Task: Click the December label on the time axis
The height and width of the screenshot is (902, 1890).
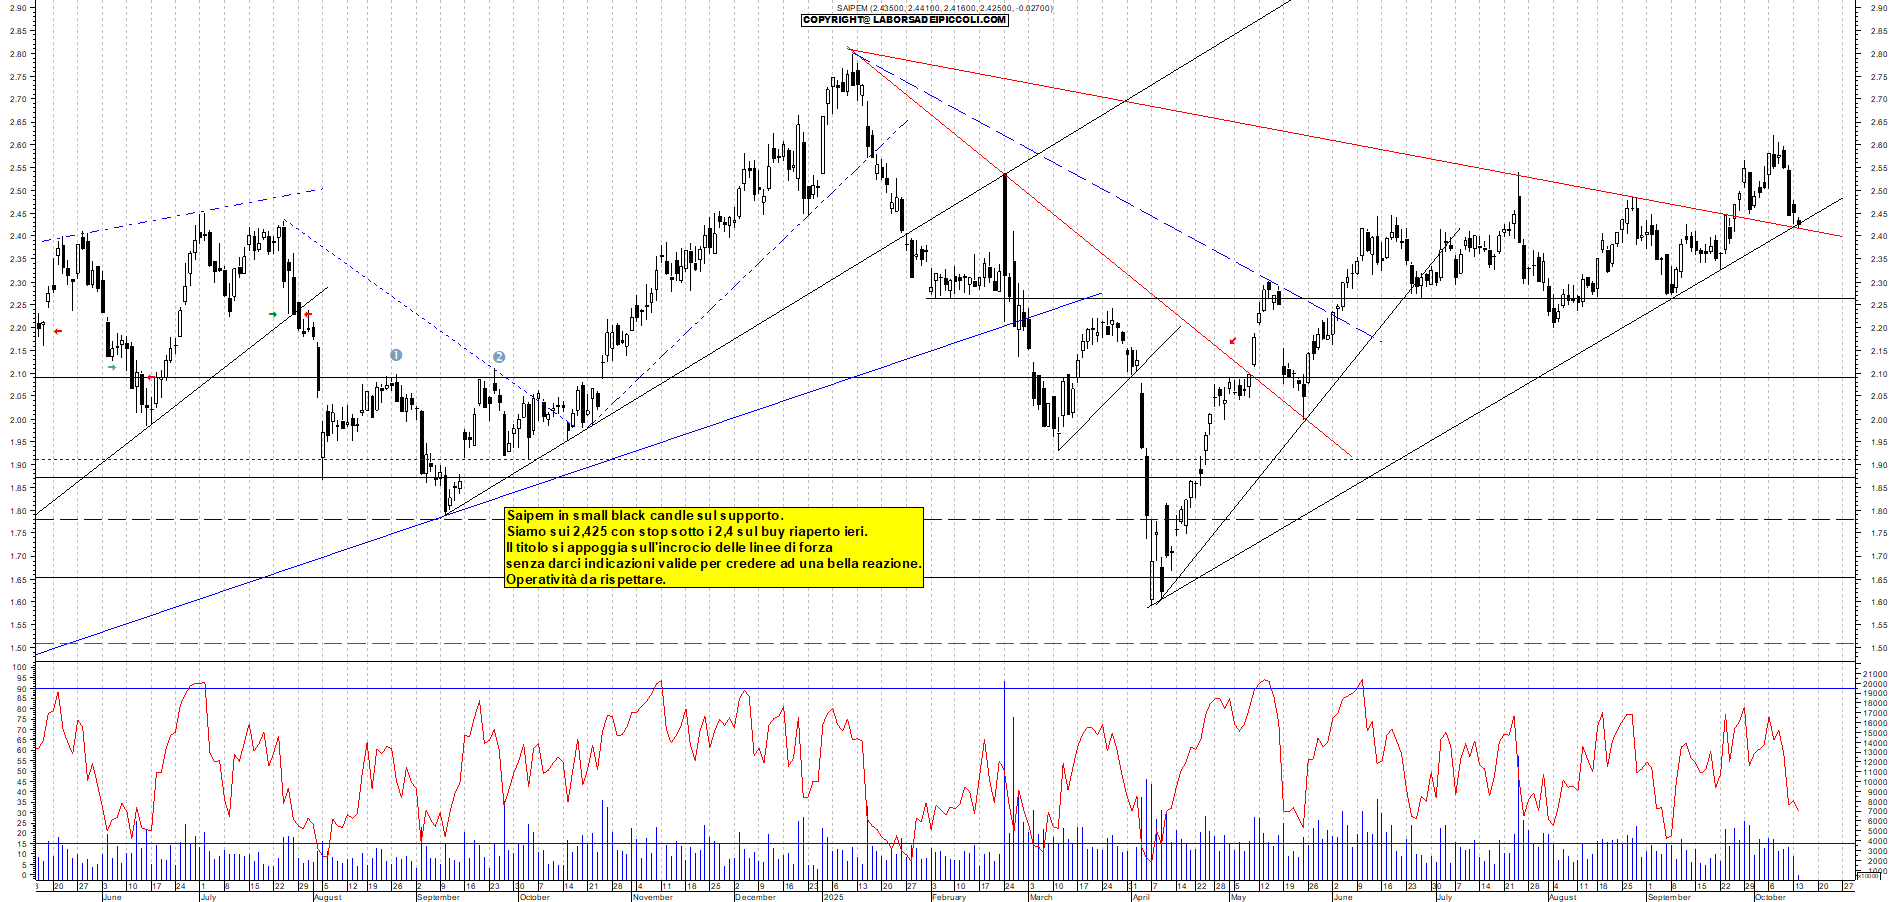Action: click(x=755, y=897)
